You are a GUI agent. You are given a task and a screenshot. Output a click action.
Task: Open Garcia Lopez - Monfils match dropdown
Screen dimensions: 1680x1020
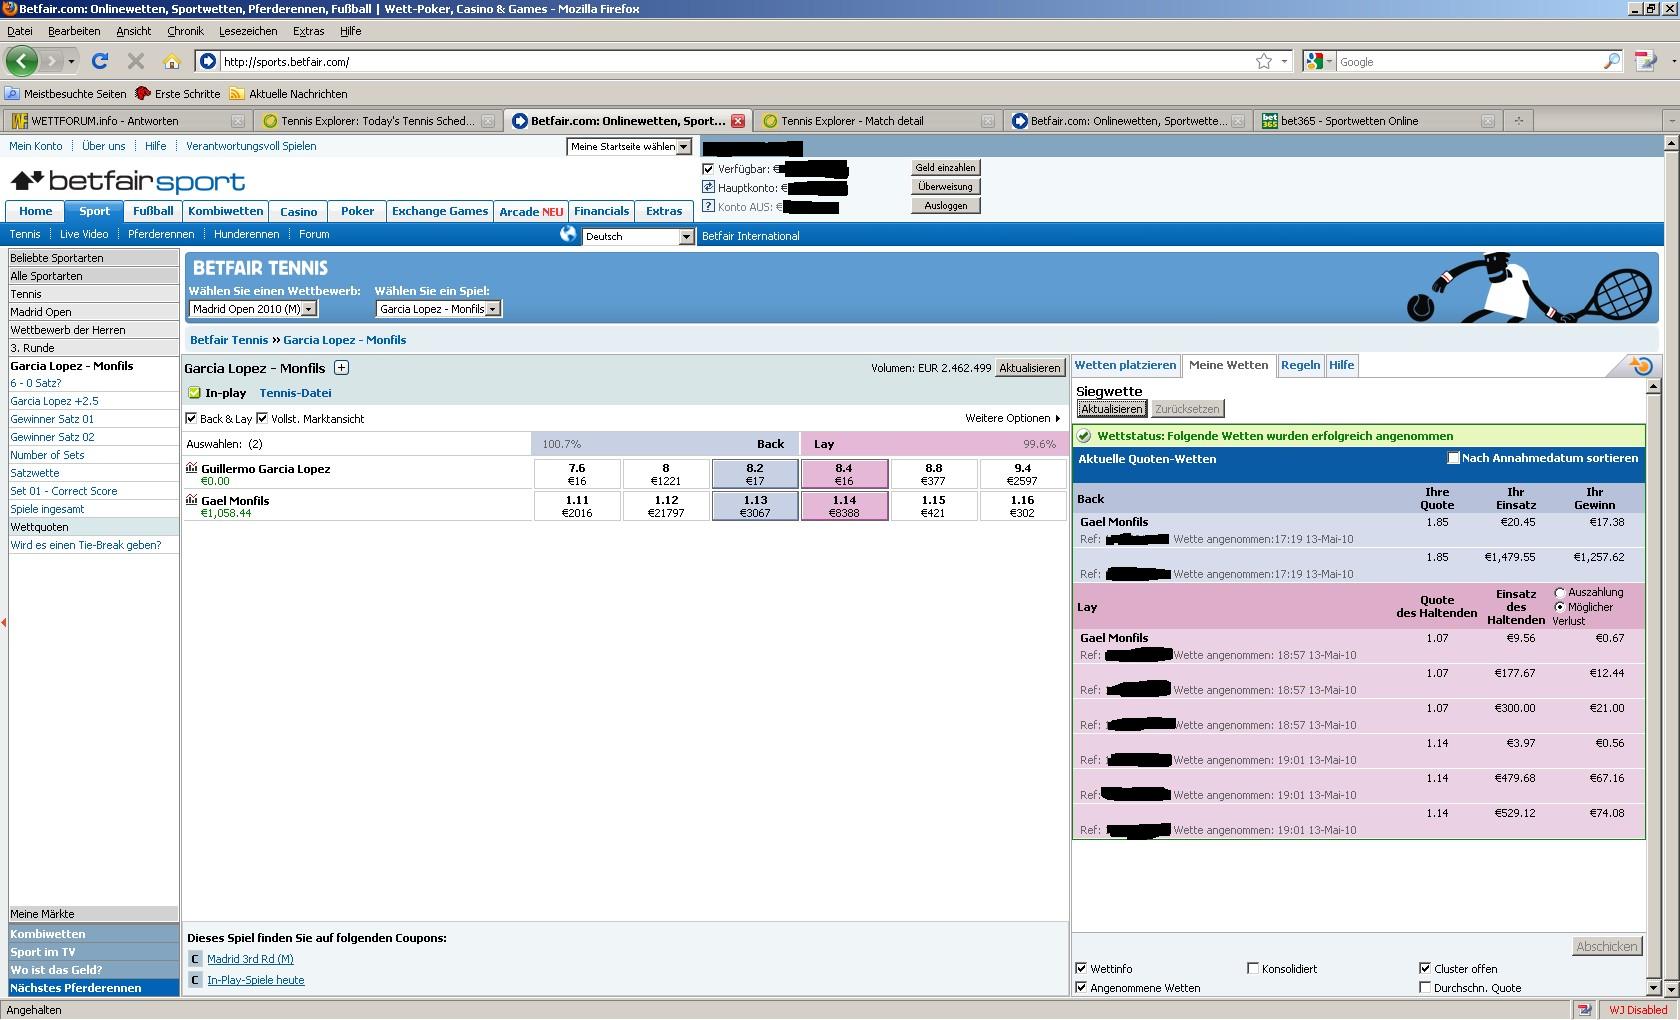438,309
